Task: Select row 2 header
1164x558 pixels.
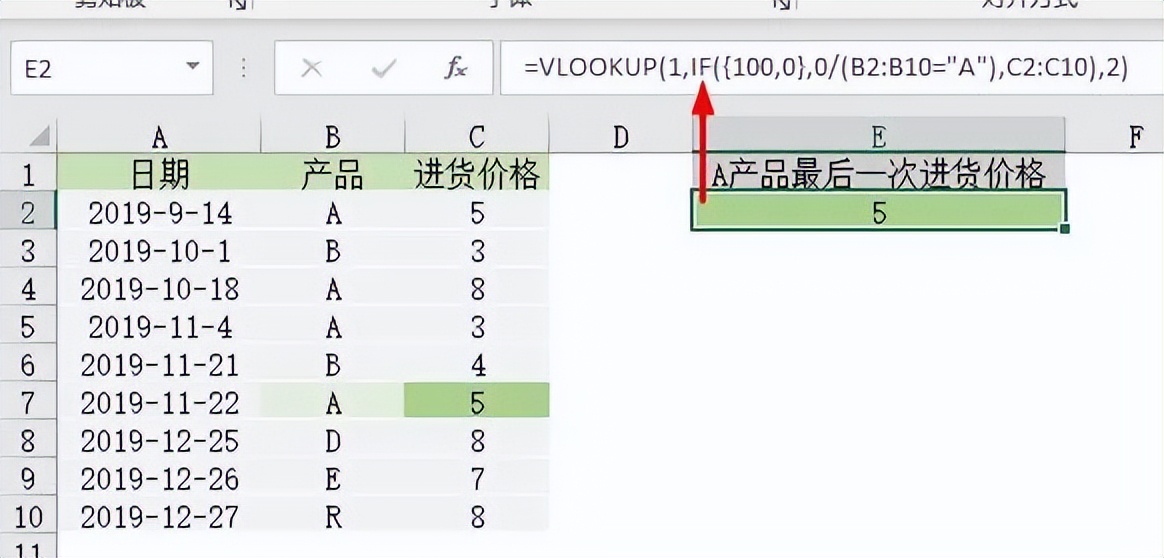Action: pyautogui.click(x=28, y=213)
